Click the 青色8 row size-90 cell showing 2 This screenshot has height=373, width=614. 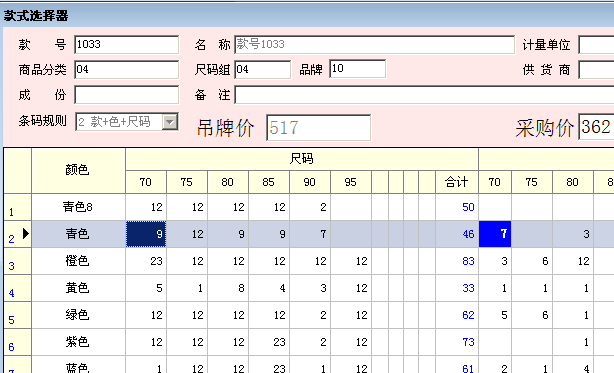coord(310,207)
